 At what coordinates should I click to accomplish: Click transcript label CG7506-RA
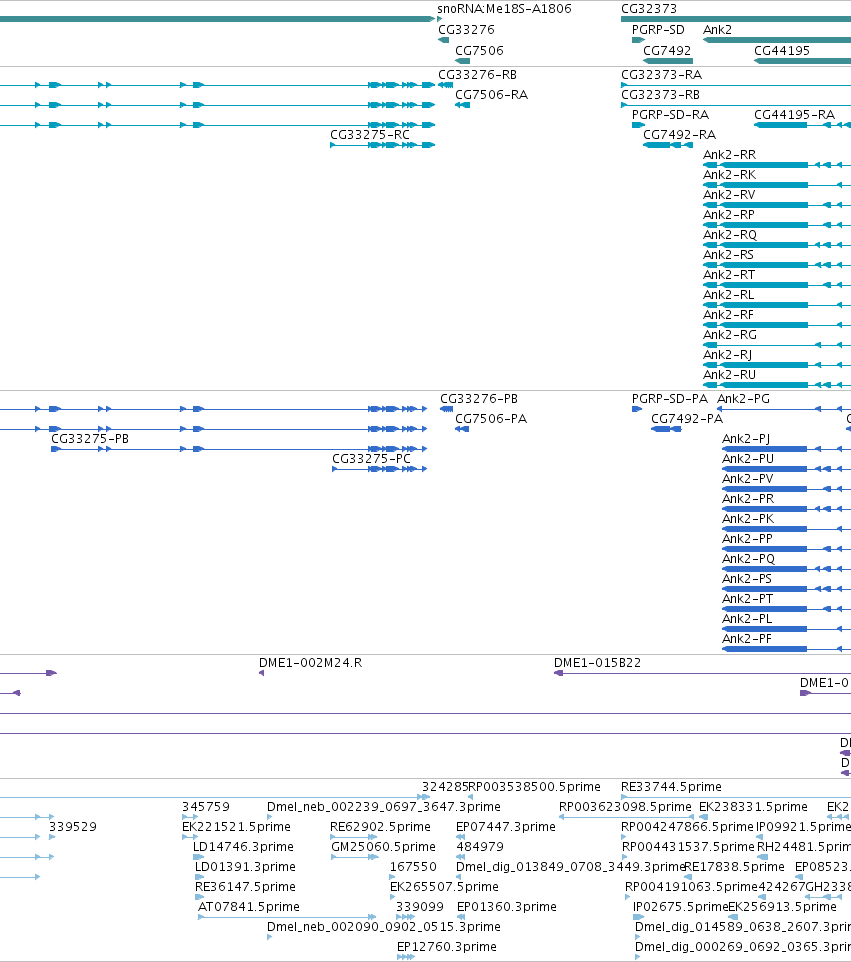[x=491, y=94]
